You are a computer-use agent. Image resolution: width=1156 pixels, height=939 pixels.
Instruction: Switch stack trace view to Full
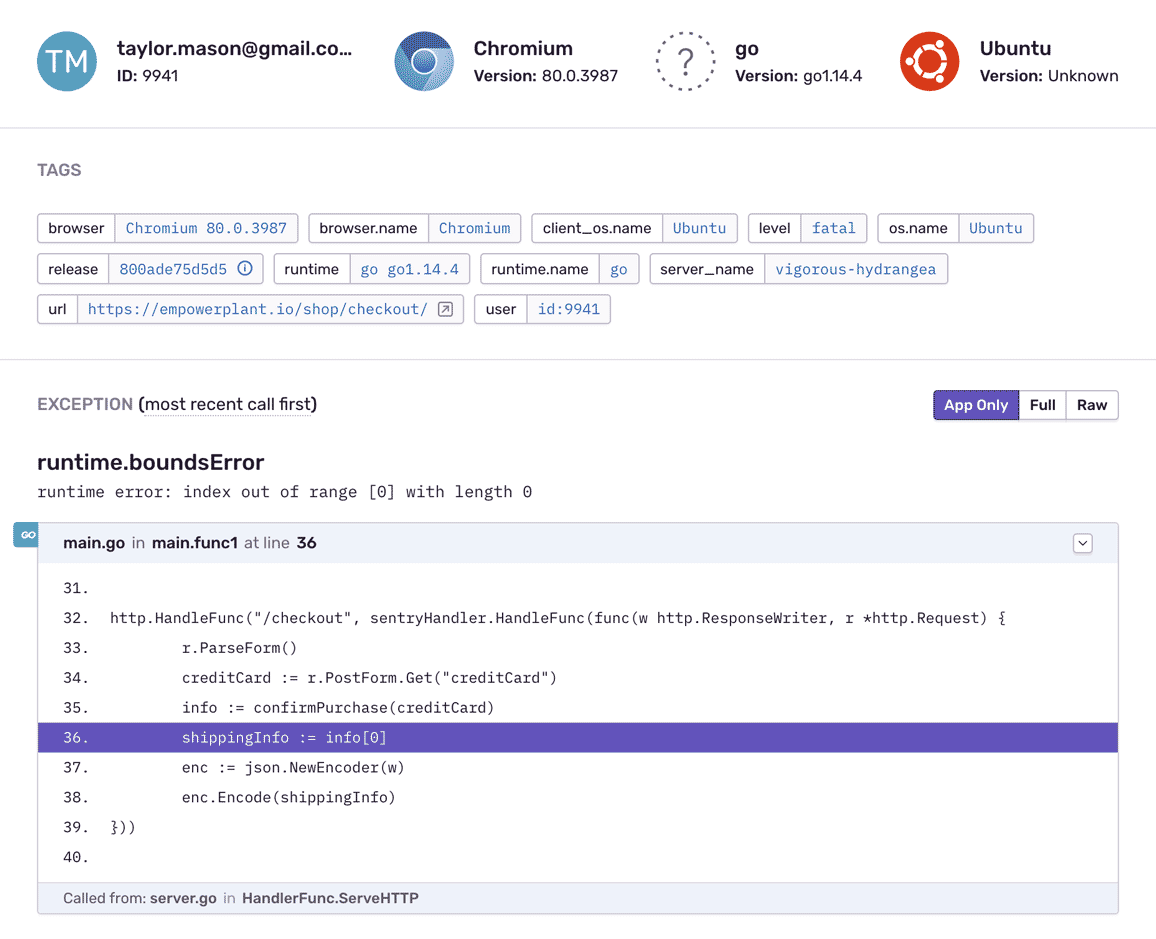[1042, 405]
